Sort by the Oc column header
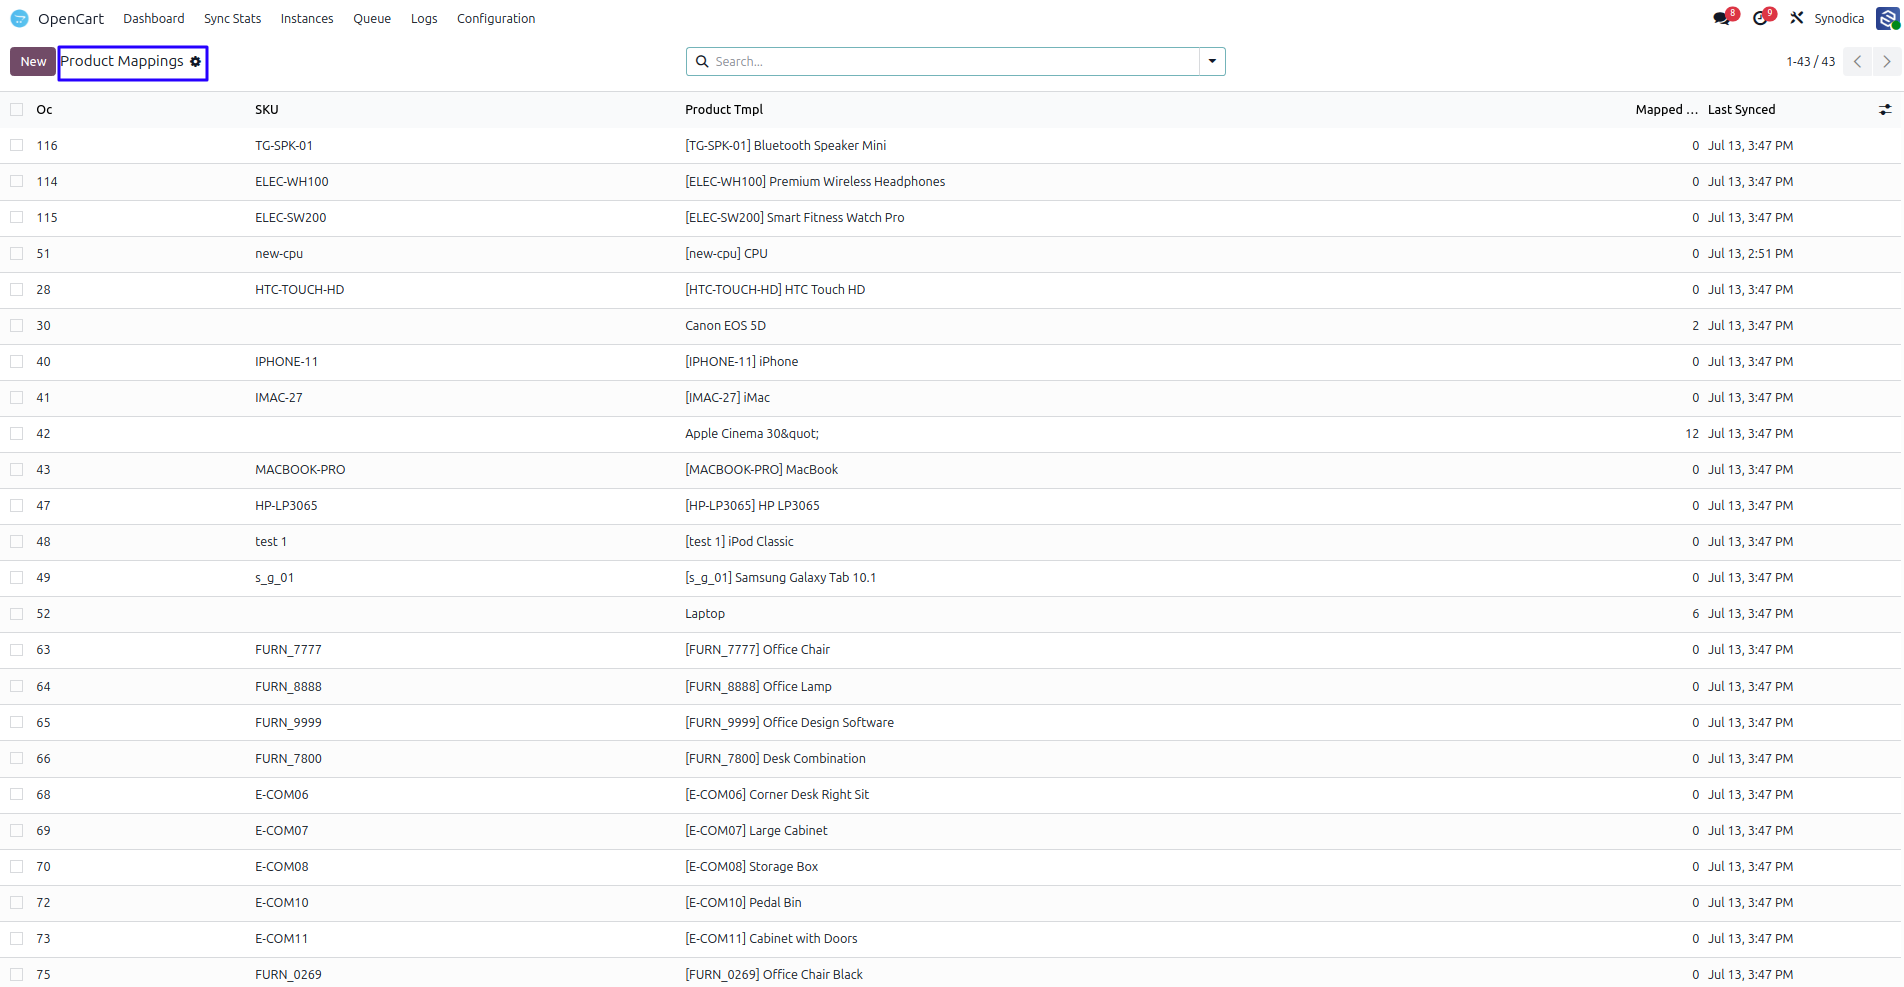The width and height of the screenshot is (1904, 987). click(x=44, y=110)
